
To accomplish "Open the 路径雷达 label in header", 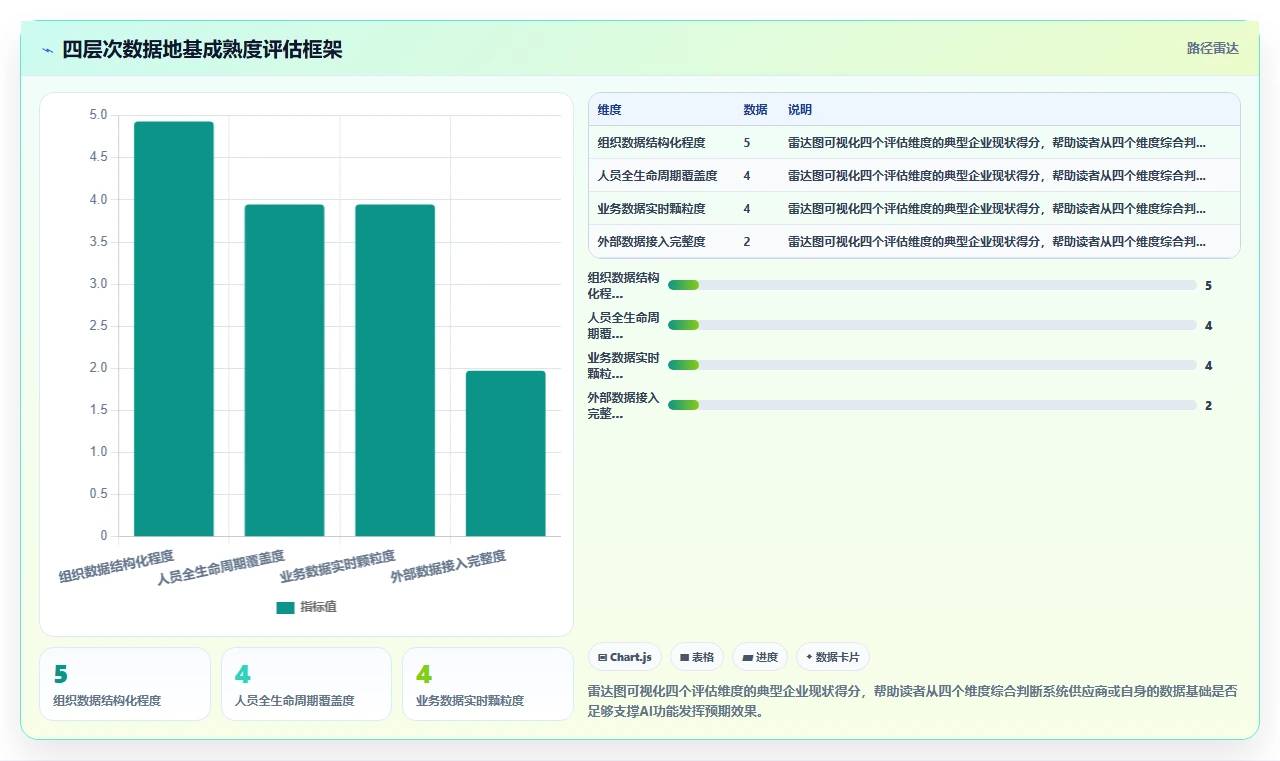I will (1212, 48).
